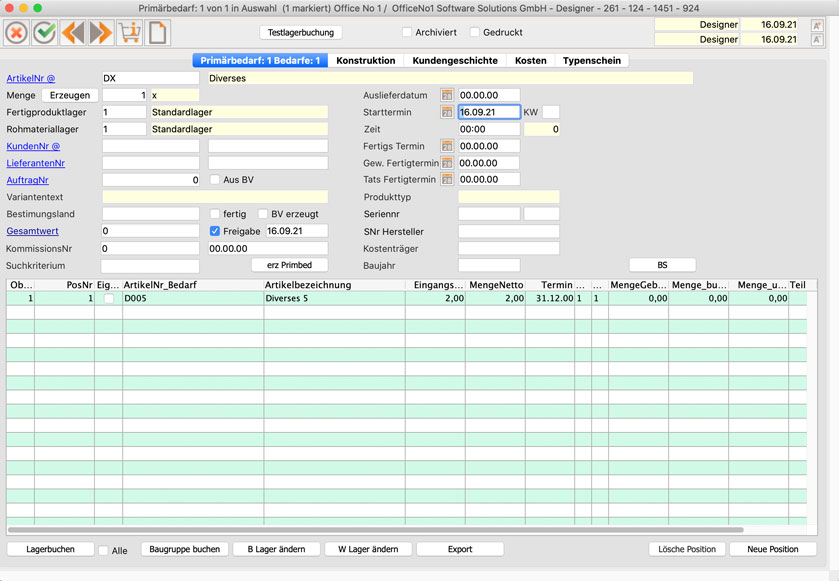Click the Zeit field showing 00:00
The width and height of the screenshot is (839, 581).
click(489, 129)
